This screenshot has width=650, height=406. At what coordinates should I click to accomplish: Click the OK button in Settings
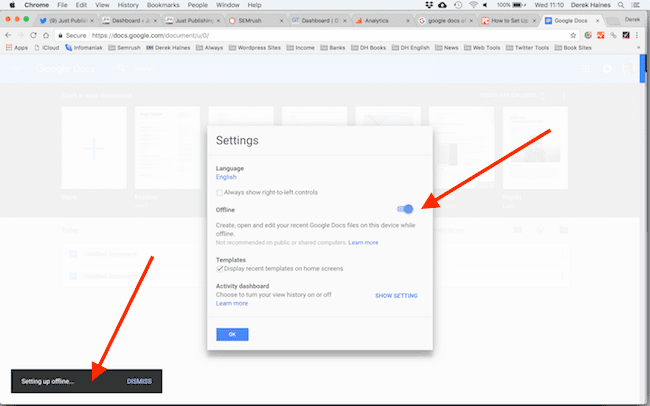coord(232,334)
